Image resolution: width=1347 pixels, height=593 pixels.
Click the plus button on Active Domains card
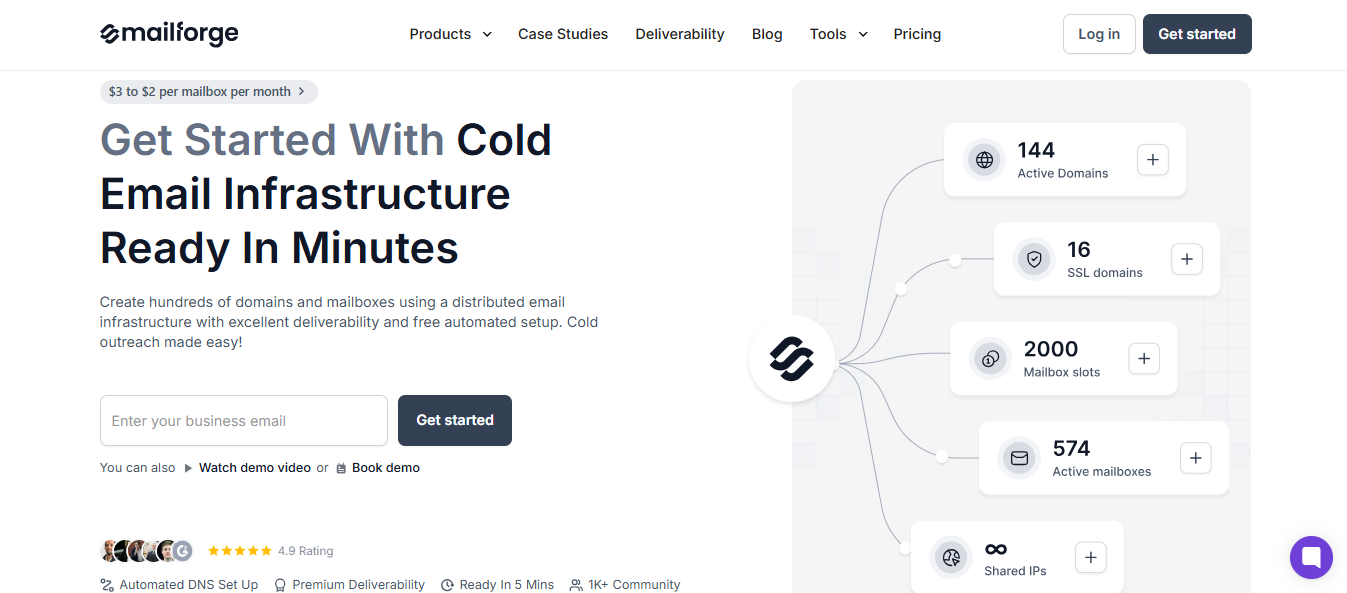point(1152,159)
